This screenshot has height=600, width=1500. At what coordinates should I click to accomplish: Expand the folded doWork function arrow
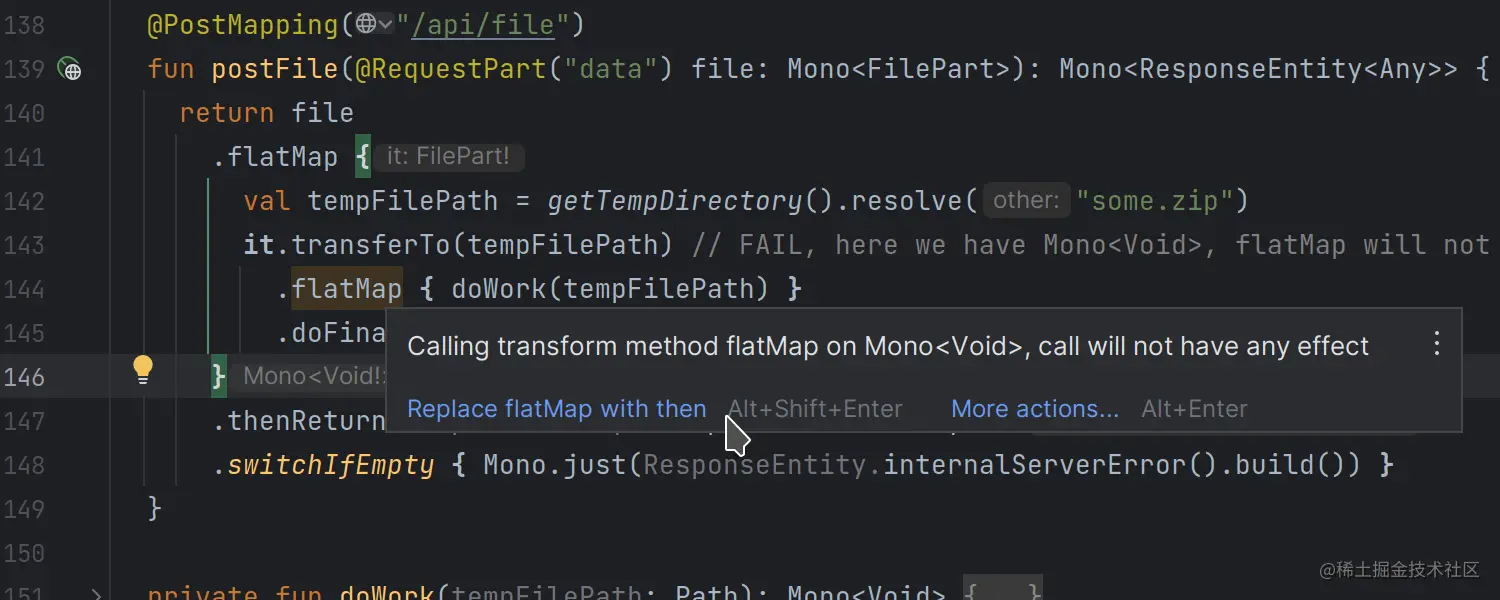96,593
